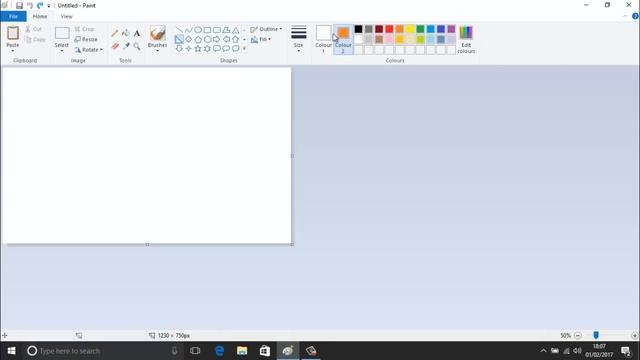Click the taskbar search box
640x360 pixels.
pyautogui.click(x=102, y=351)
